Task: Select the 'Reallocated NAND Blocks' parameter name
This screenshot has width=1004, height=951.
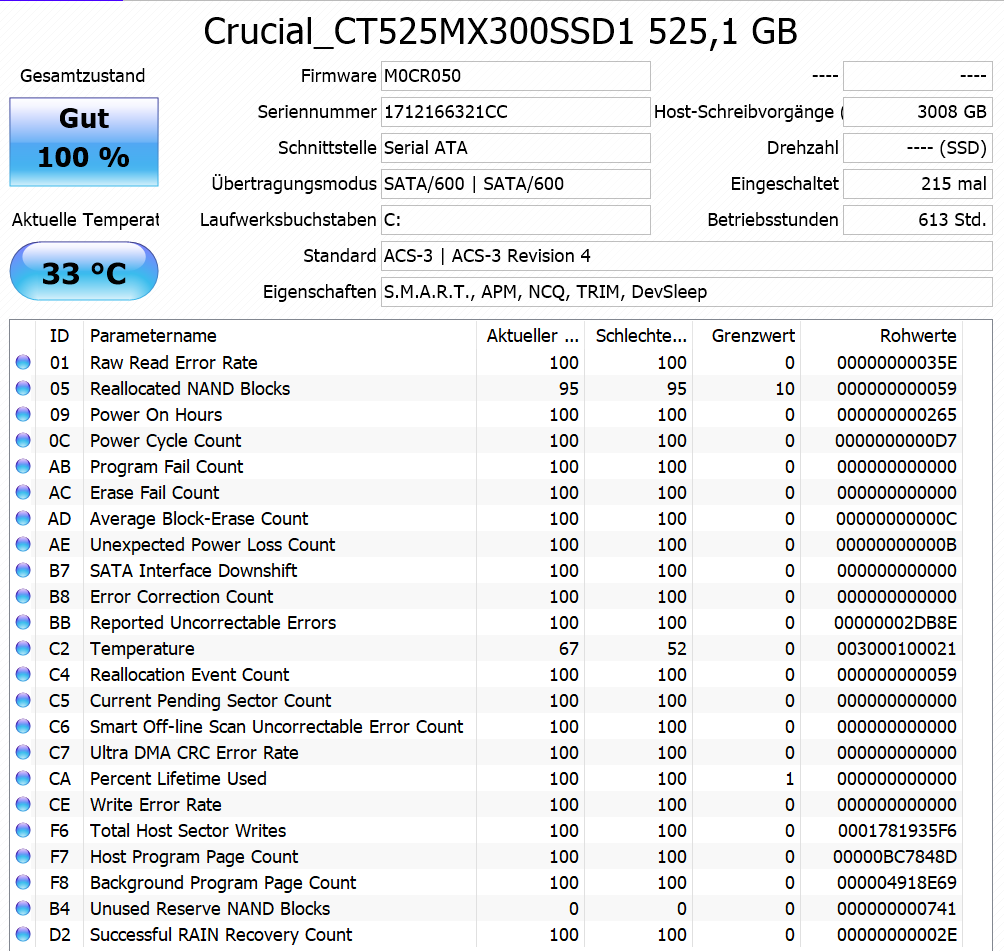Action: [190, 389]
